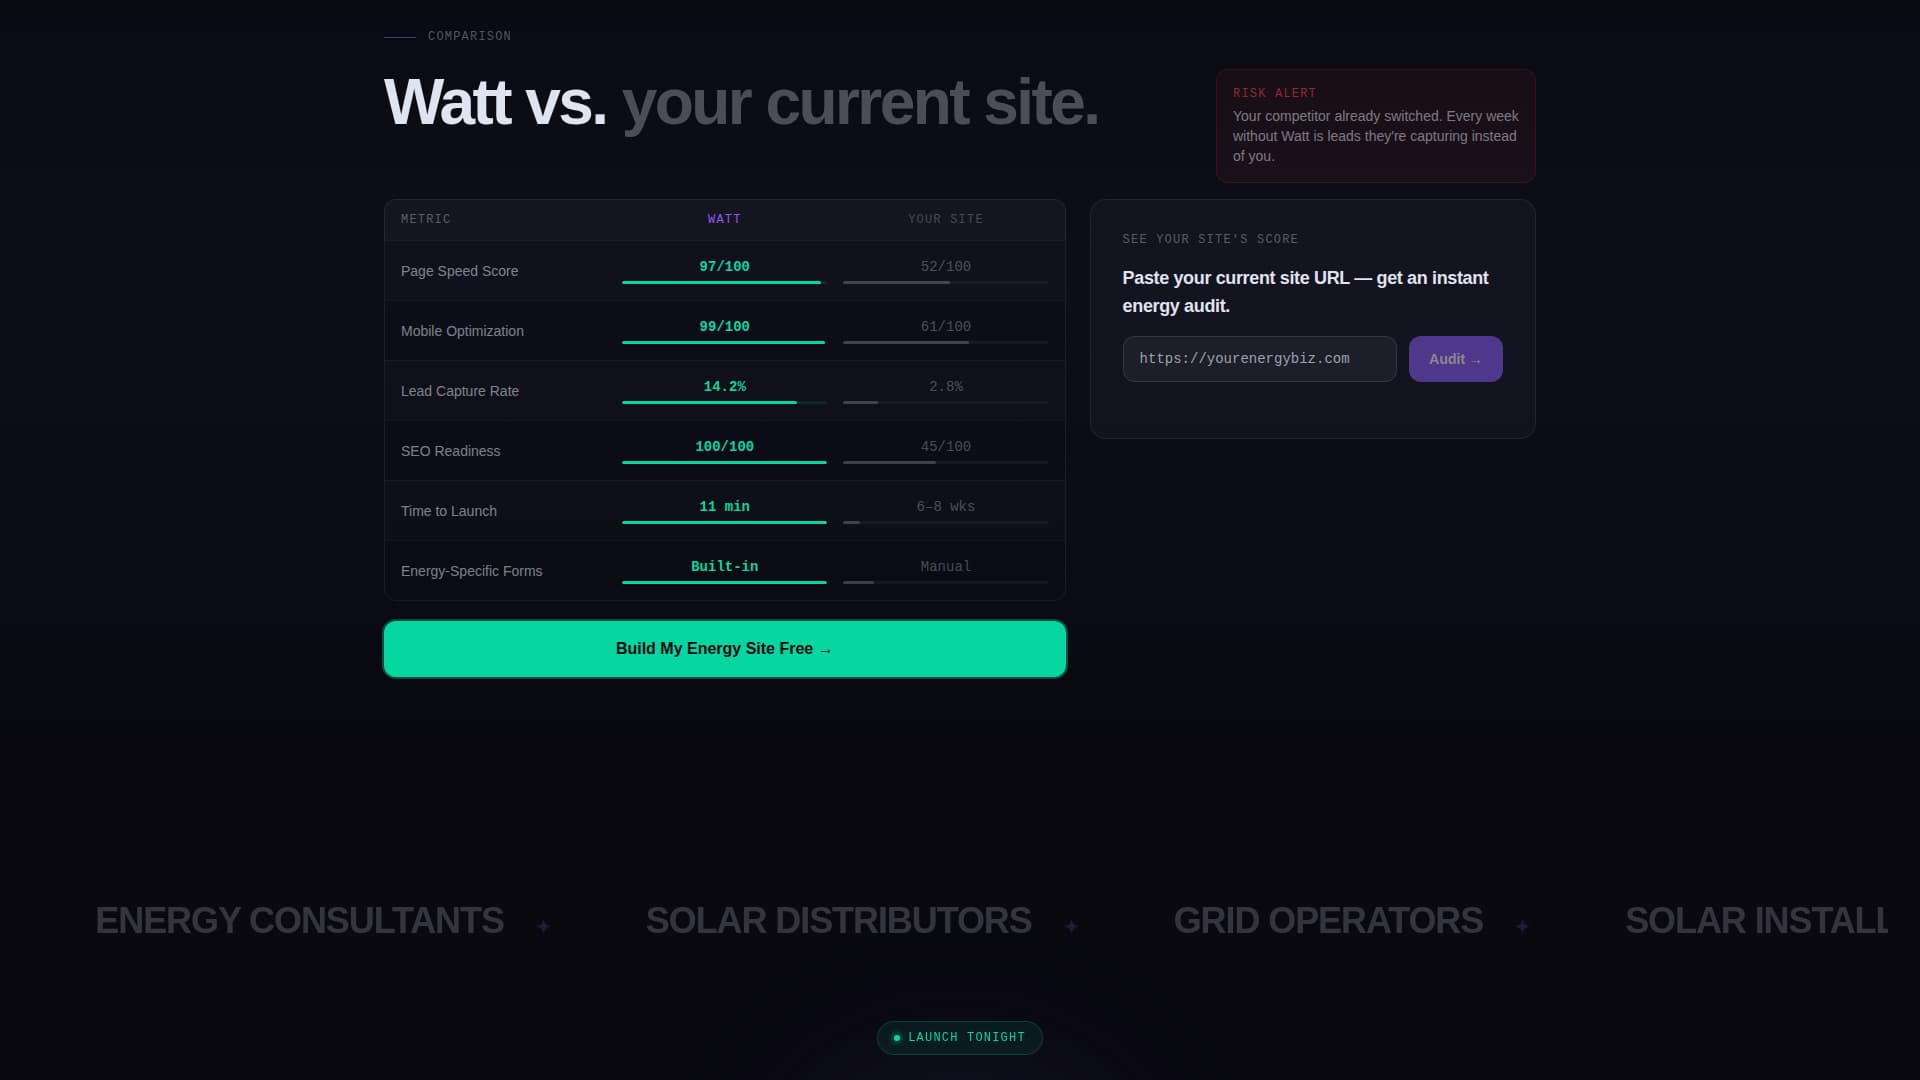Click the METRIC column header
This screenshot has width=1920, height=1080.
point(425,218)
